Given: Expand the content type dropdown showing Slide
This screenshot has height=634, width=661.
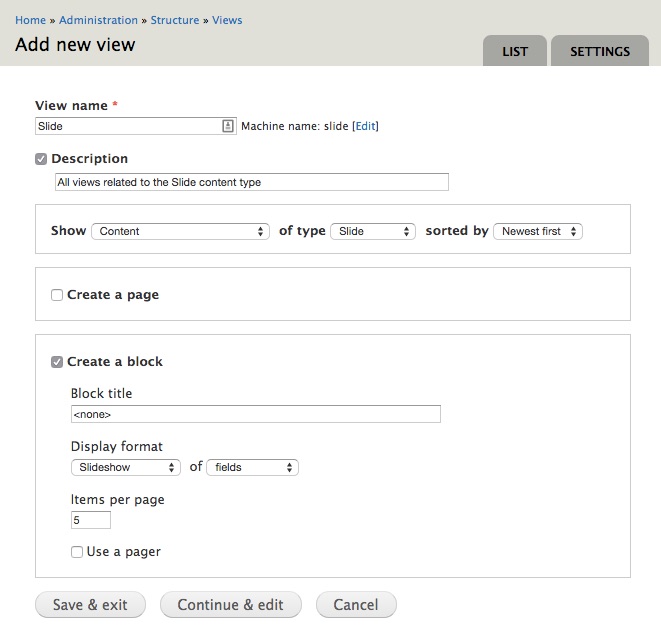Looking at the screenshot, I should click(x=372, y=231).
